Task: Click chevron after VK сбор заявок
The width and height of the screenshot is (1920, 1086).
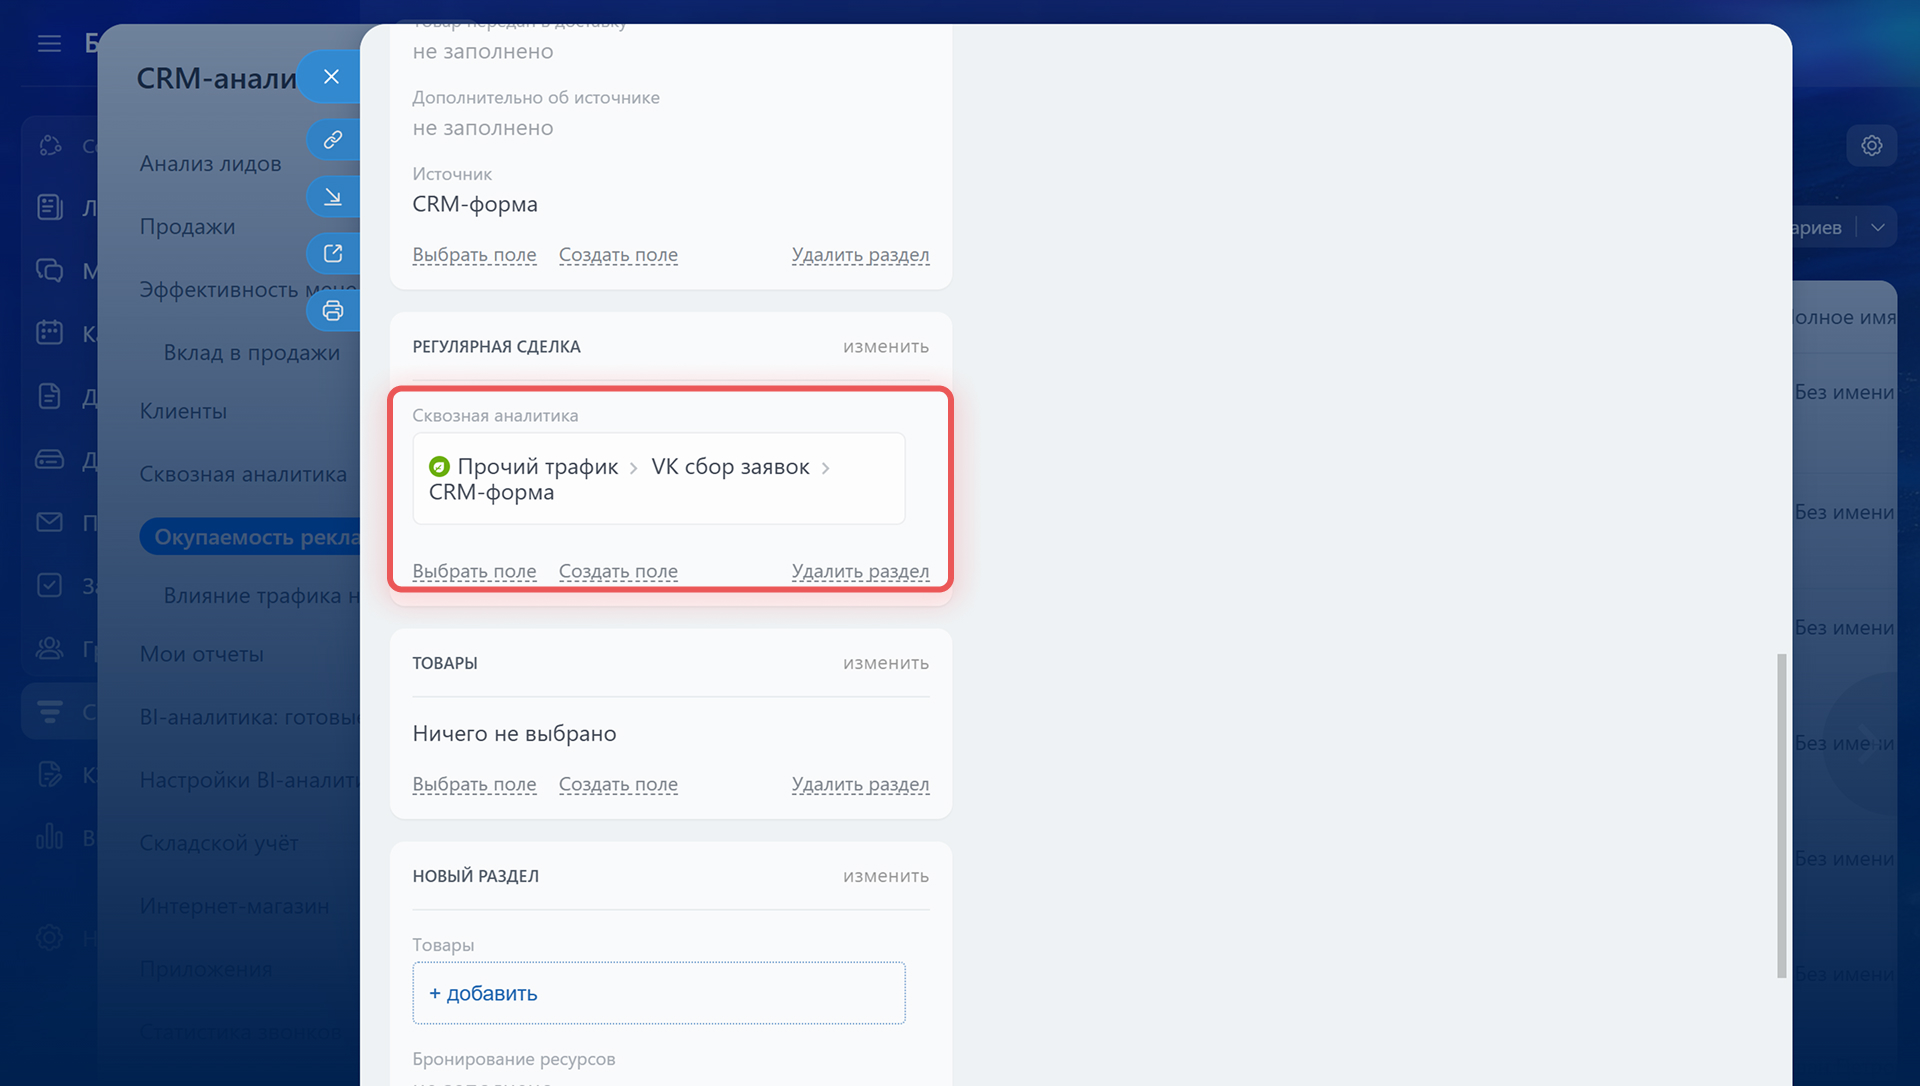Action: tap(826, 468)
